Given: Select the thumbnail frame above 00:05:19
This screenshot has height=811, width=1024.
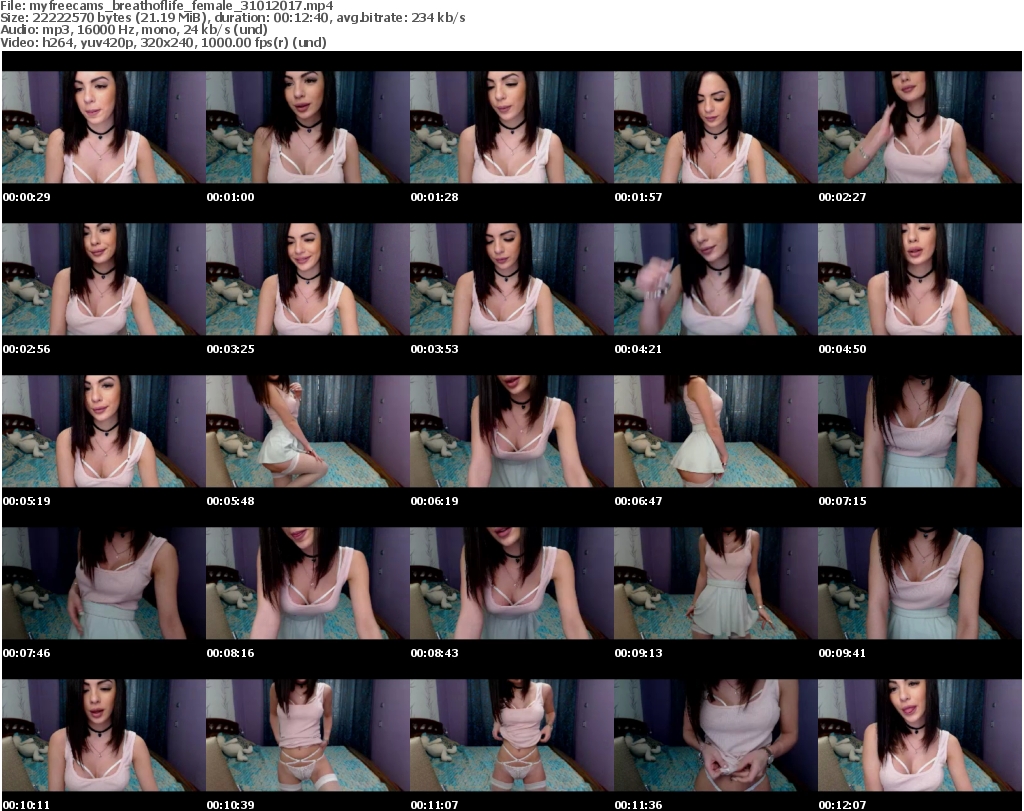Looking at the screenshot, I should point(103,431).
